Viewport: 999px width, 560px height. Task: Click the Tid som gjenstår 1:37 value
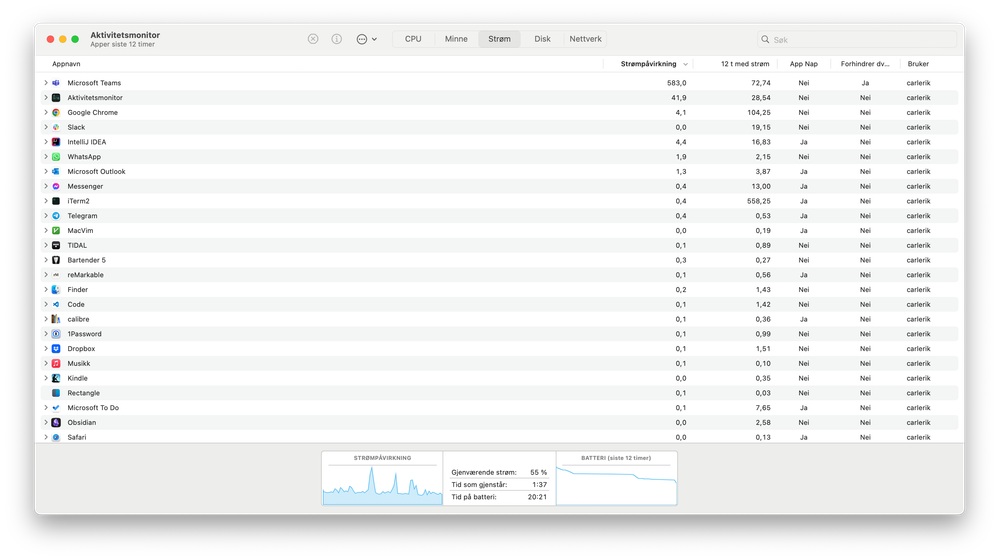[x=540, y=485]
